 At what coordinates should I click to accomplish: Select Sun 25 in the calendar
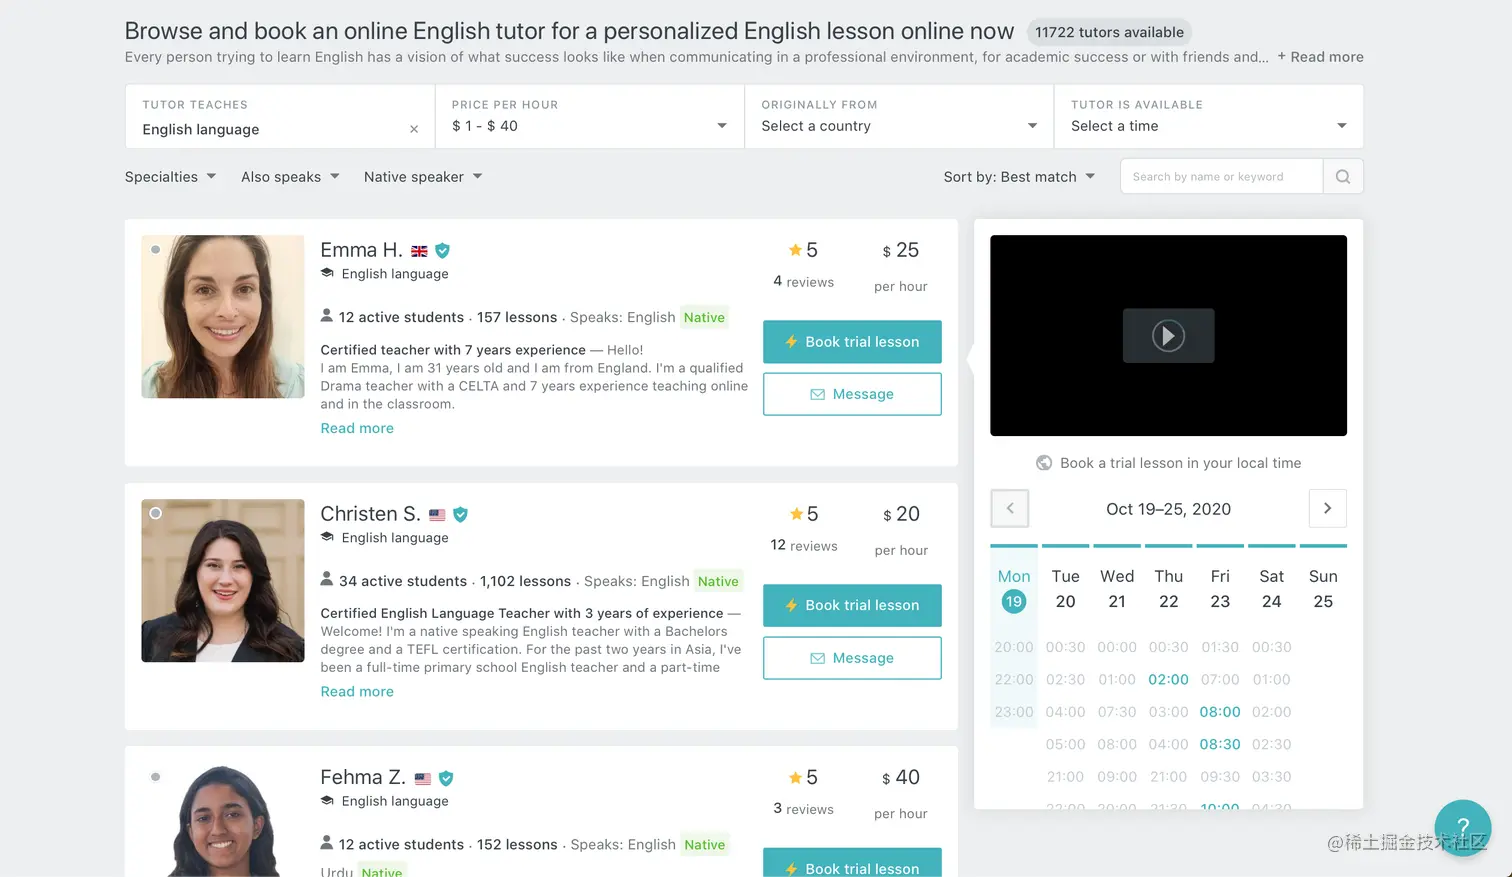(1323, 589)
